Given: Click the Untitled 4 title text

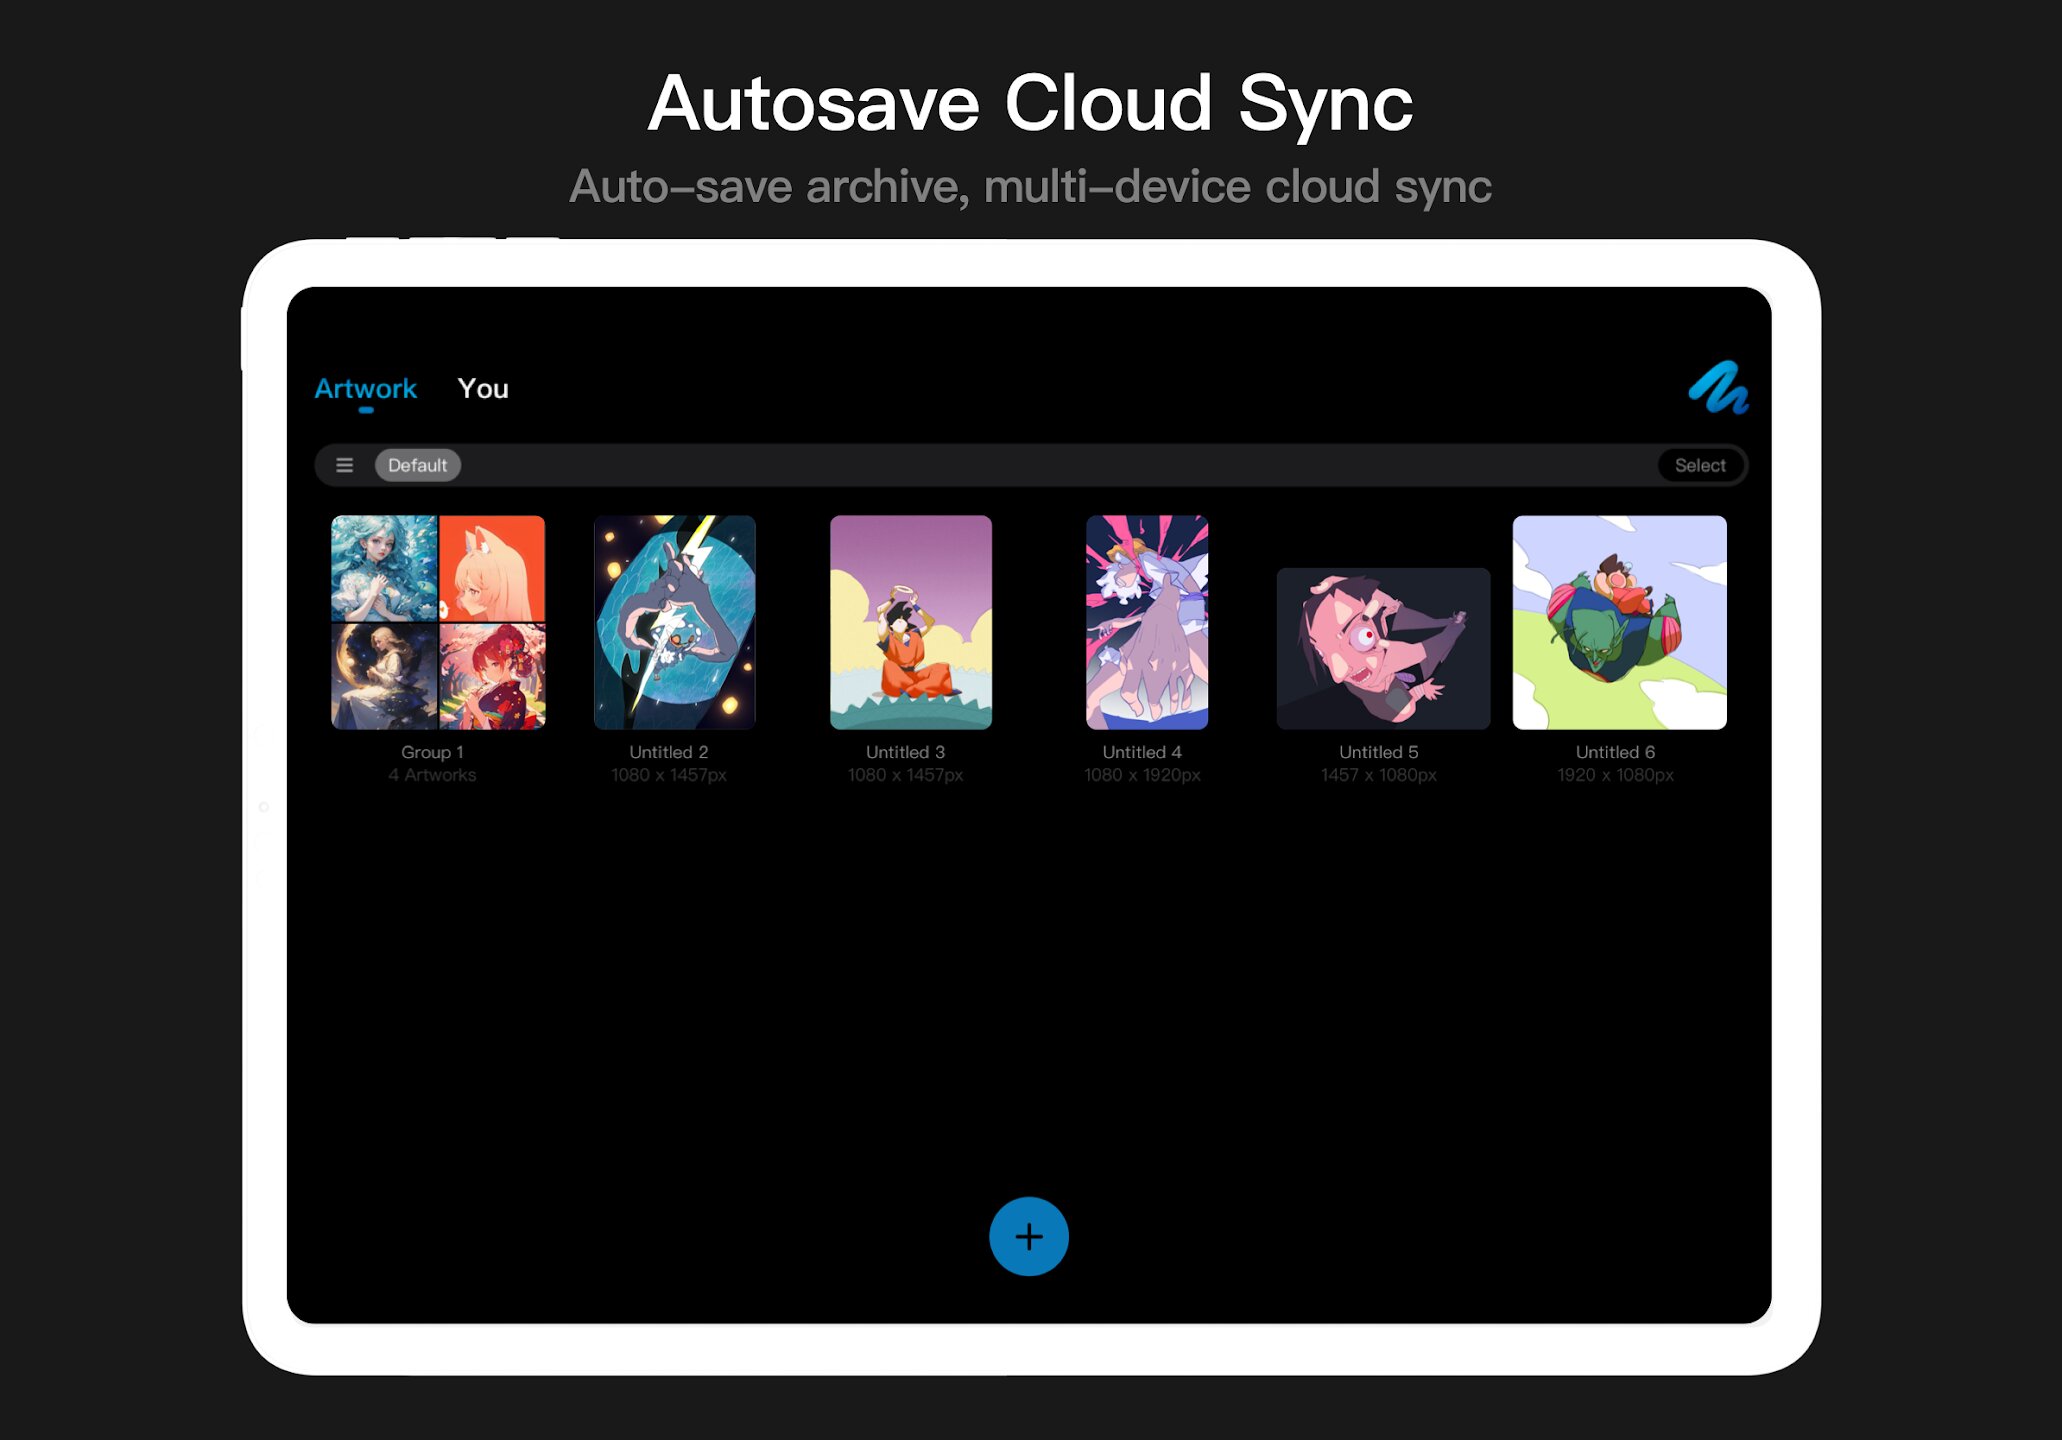Looking at the screenshot, I should [1141, 752].
